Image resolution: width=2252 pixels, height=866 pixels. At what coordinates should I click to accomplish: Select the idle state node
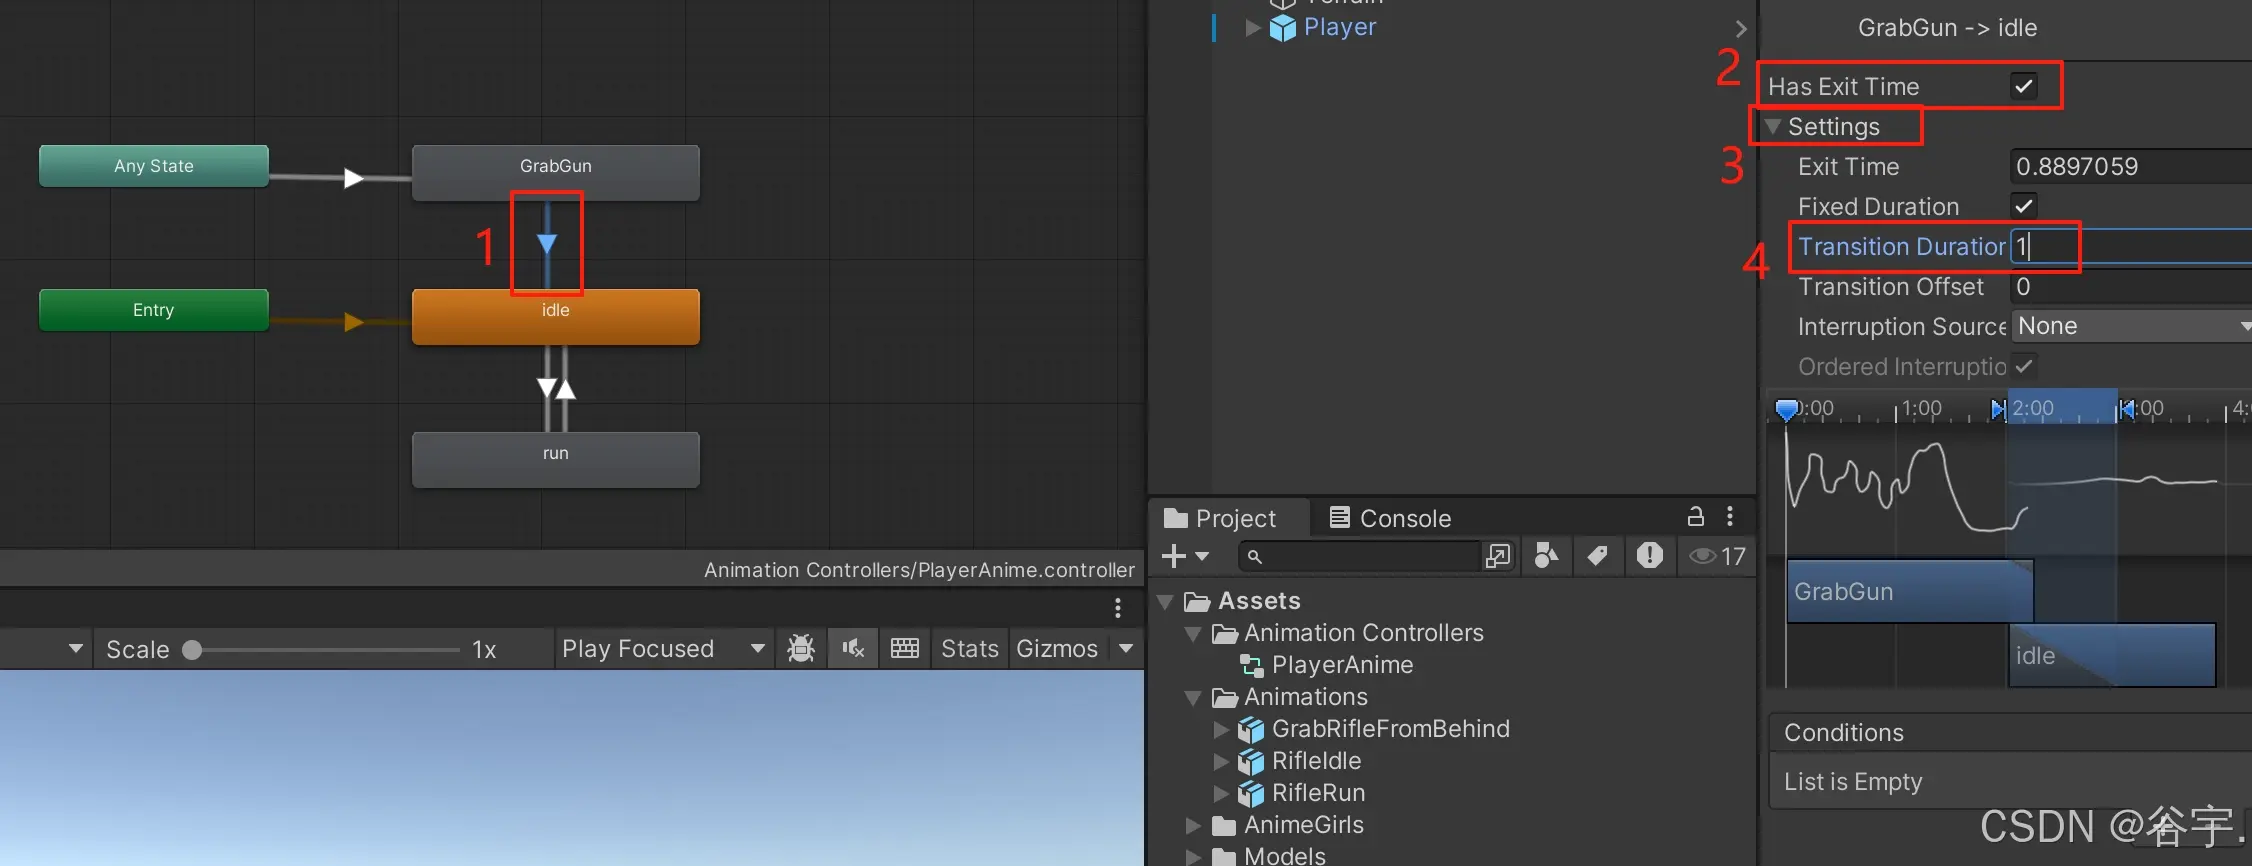[x=556, y=316]
